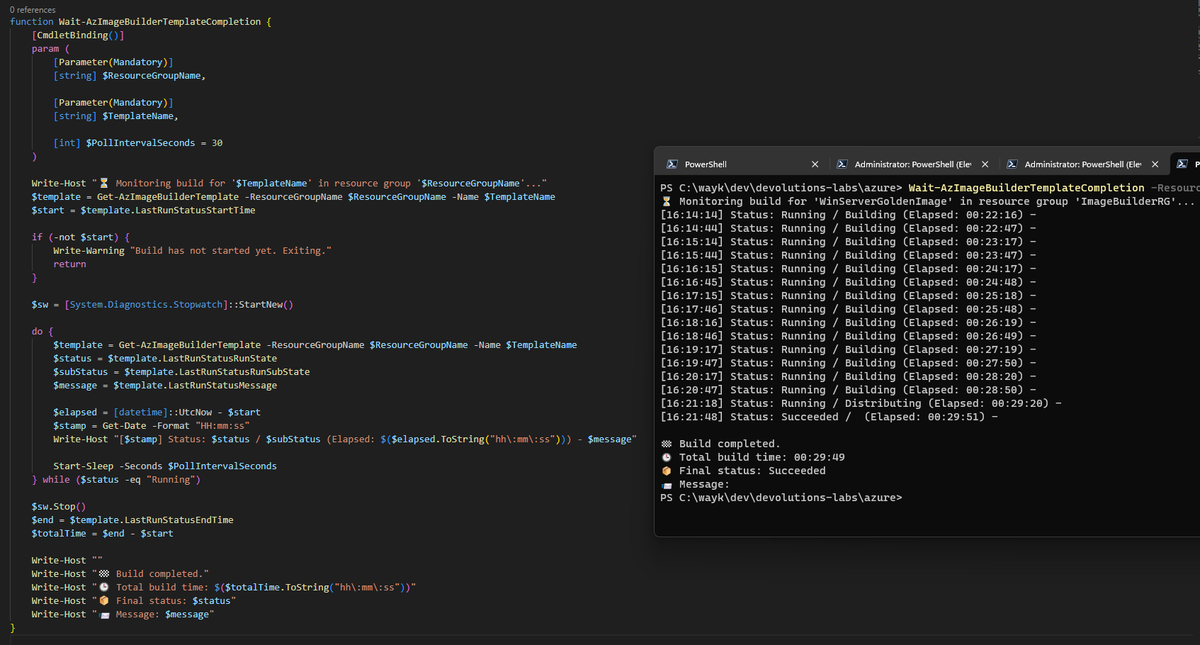Place cursor on $PollIntervalSeconds = 30 parameter

pyautogui.click(x=138, y=143)
